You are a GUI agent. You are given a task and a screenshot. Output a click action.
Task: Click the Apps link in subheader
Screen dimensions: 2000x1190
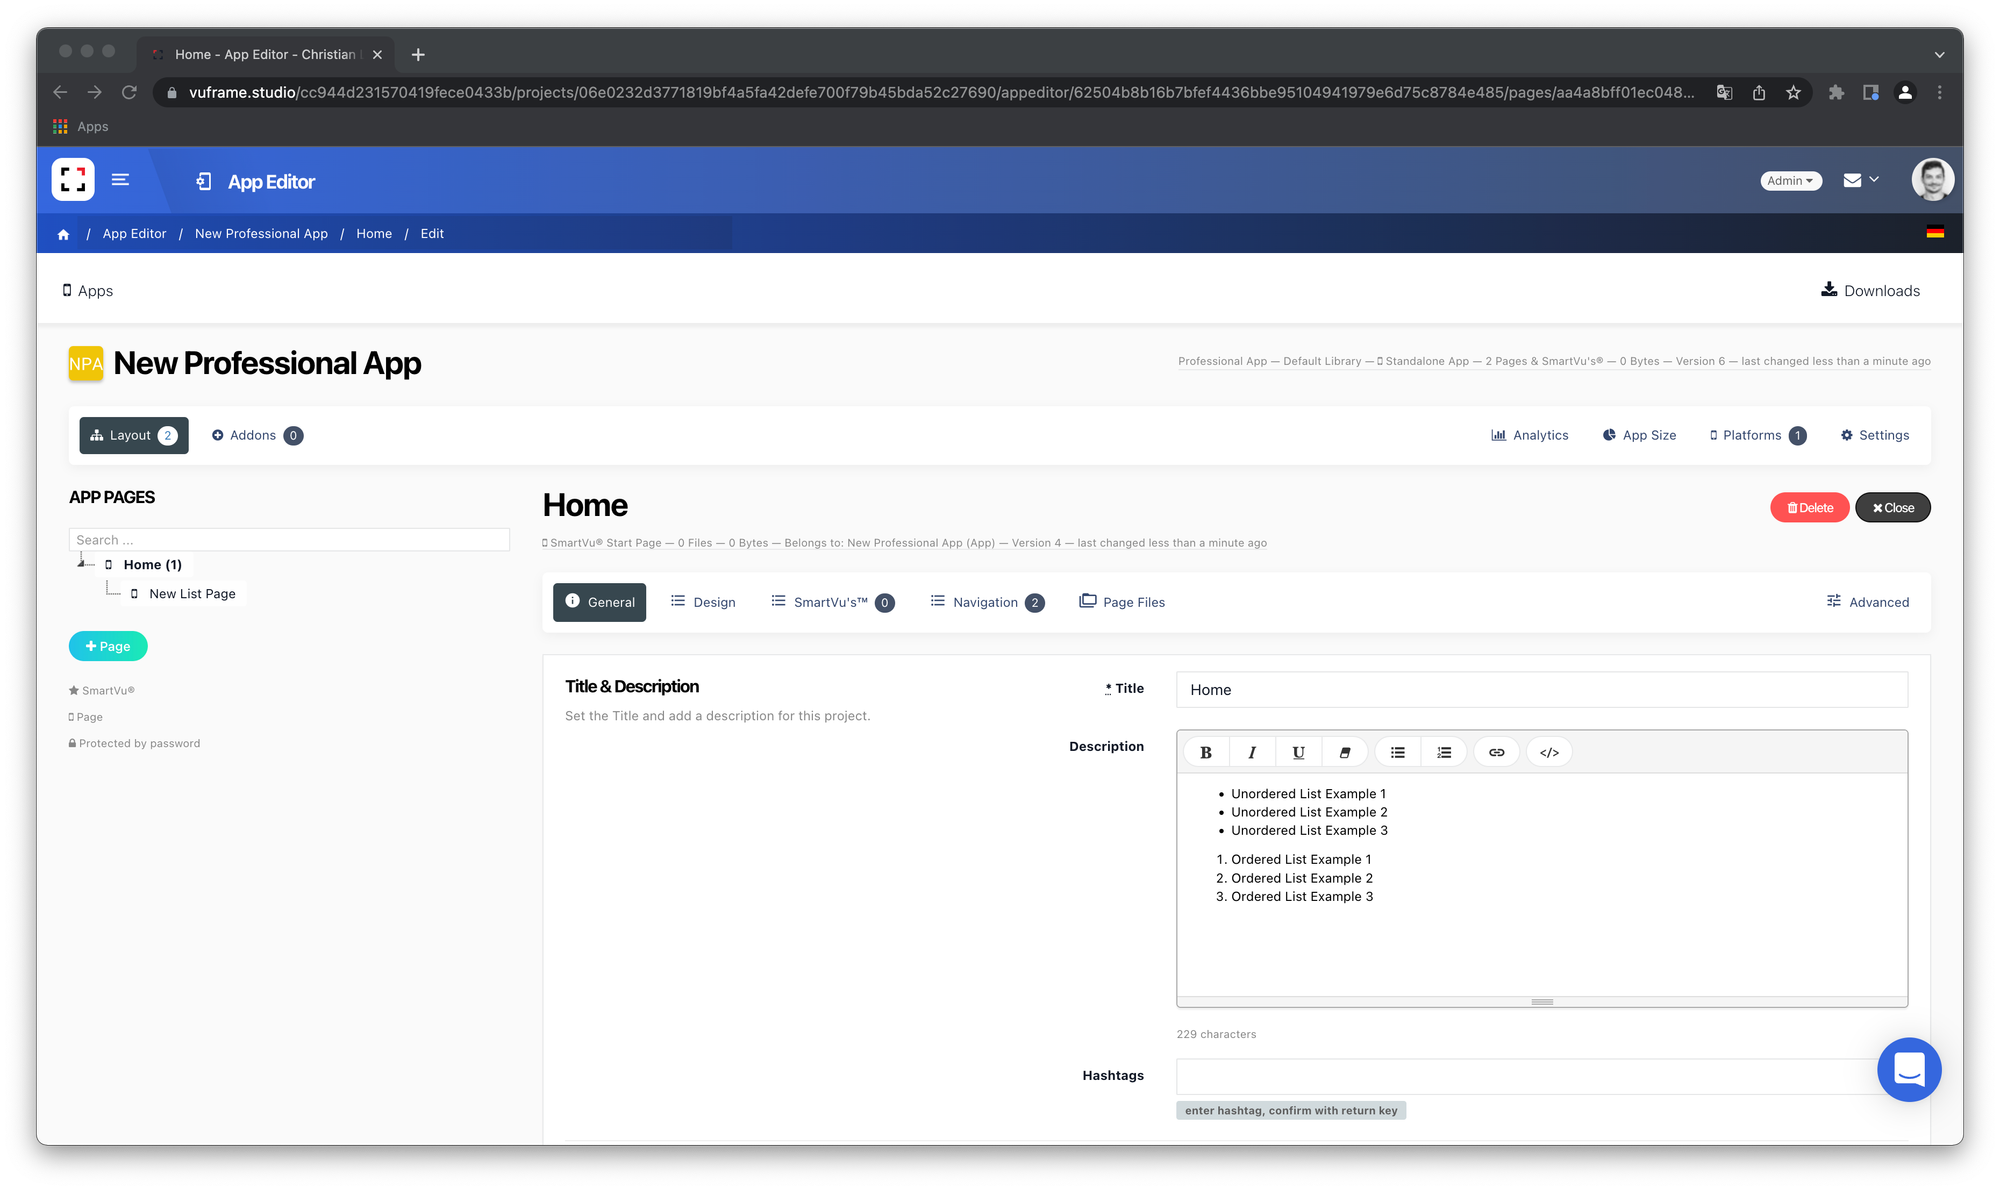[x=88, y=291]
